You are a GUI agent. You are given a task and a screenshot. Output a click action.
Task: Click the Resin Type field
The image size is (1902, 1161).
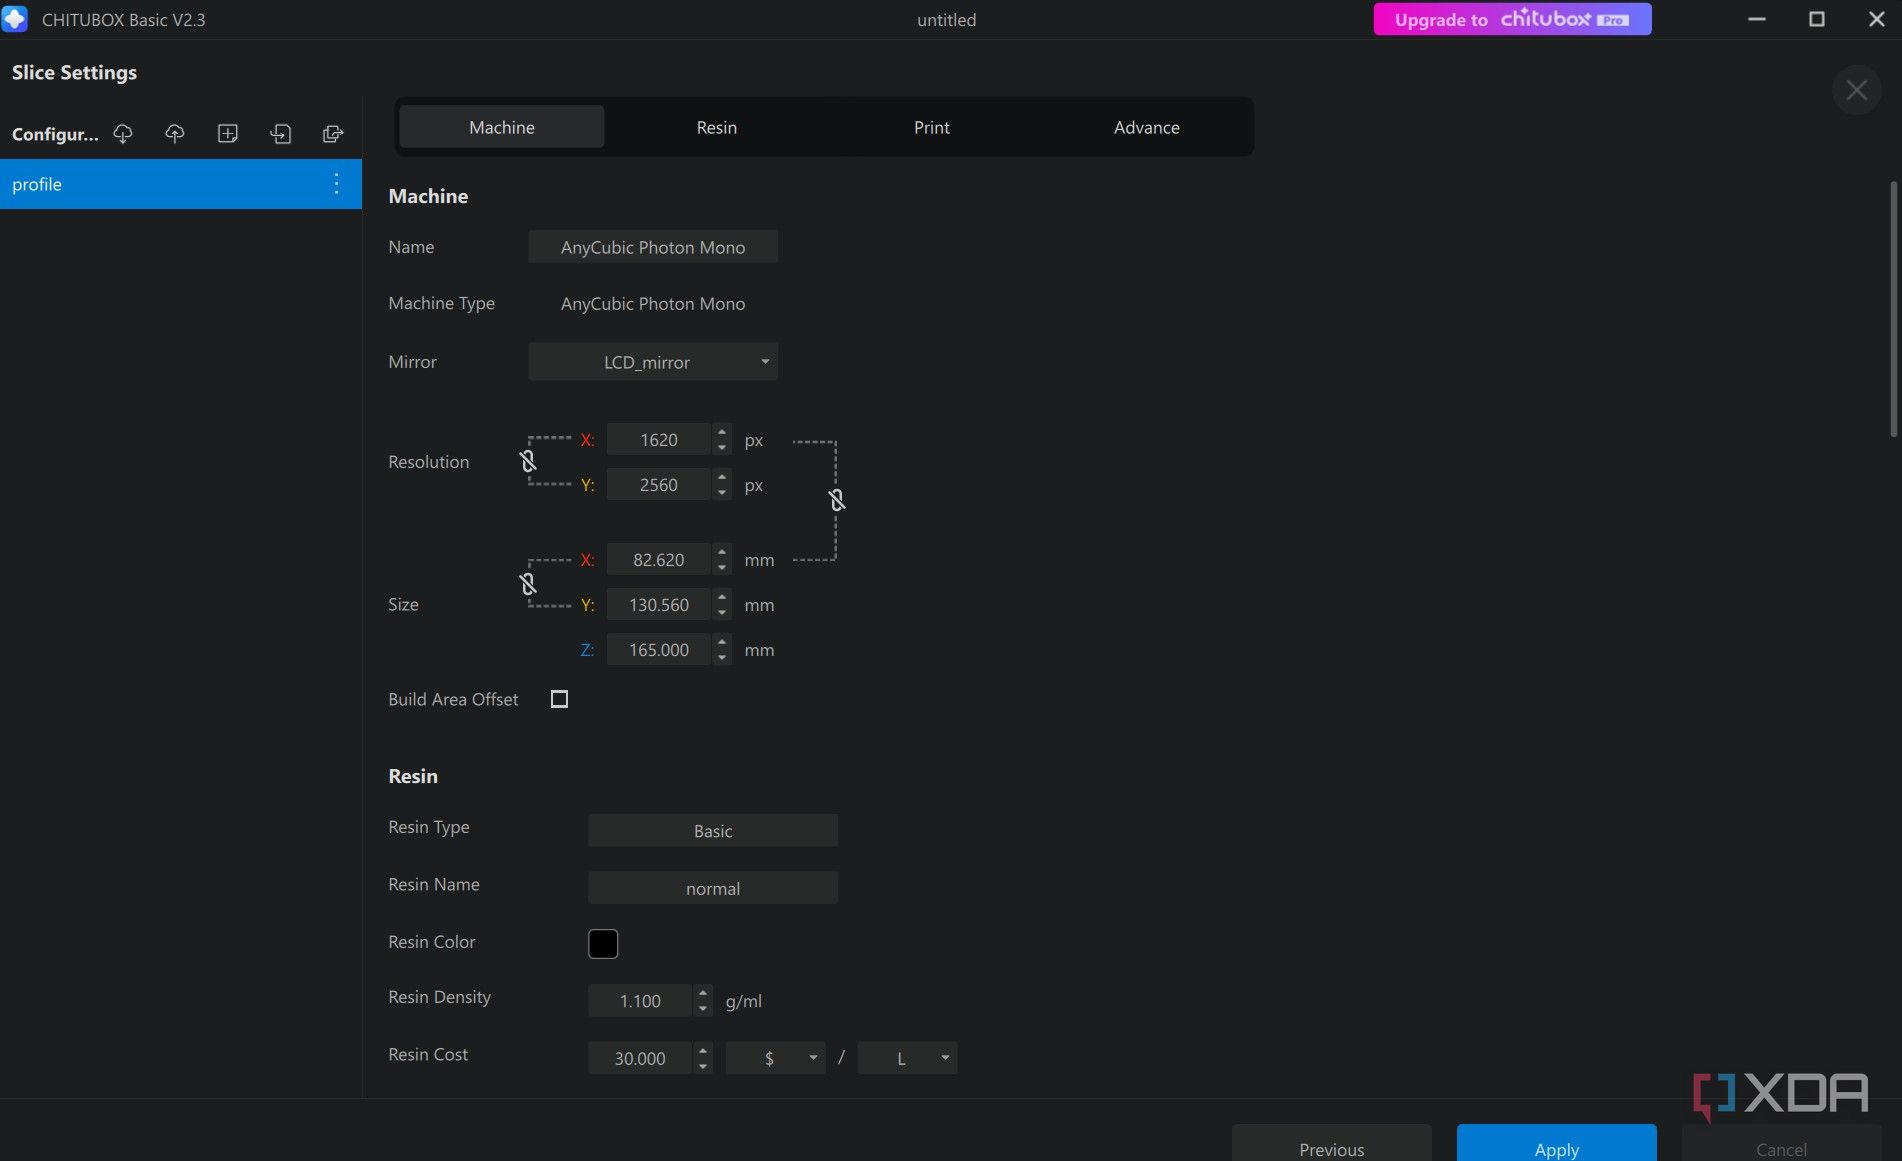713,830
